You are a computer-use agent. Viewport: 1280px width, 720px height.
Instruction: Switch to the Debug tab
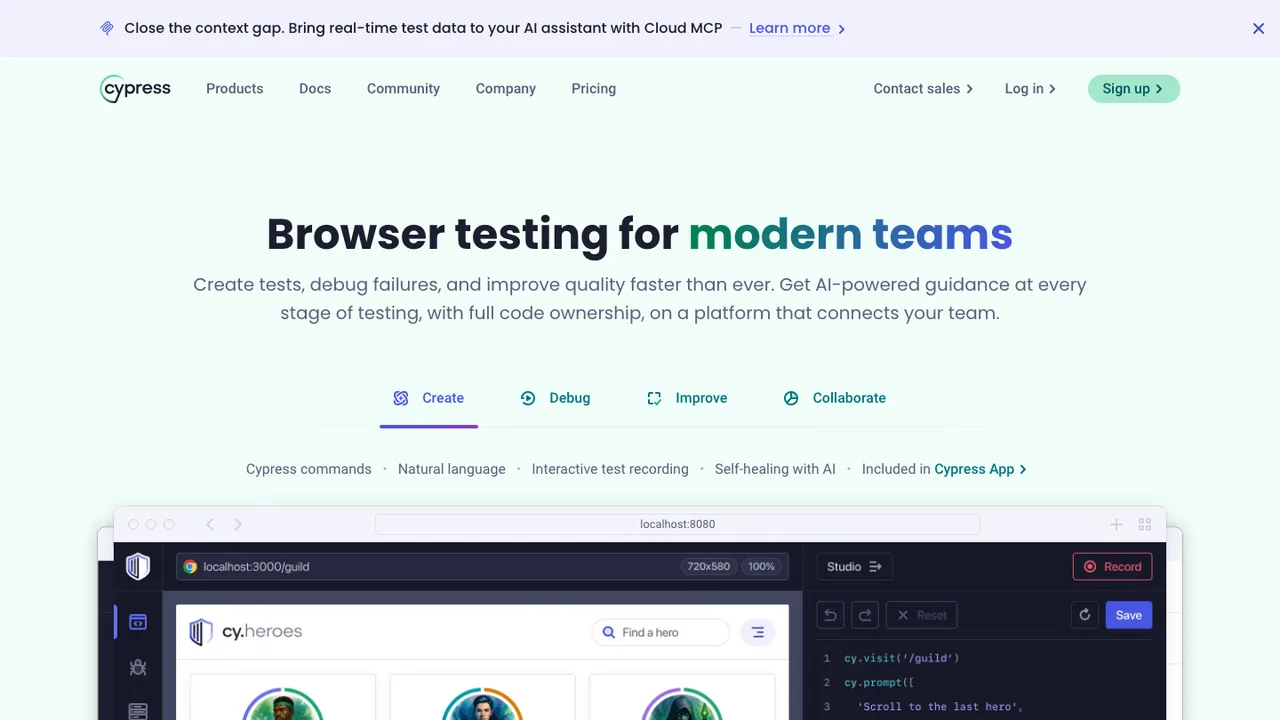556,398
